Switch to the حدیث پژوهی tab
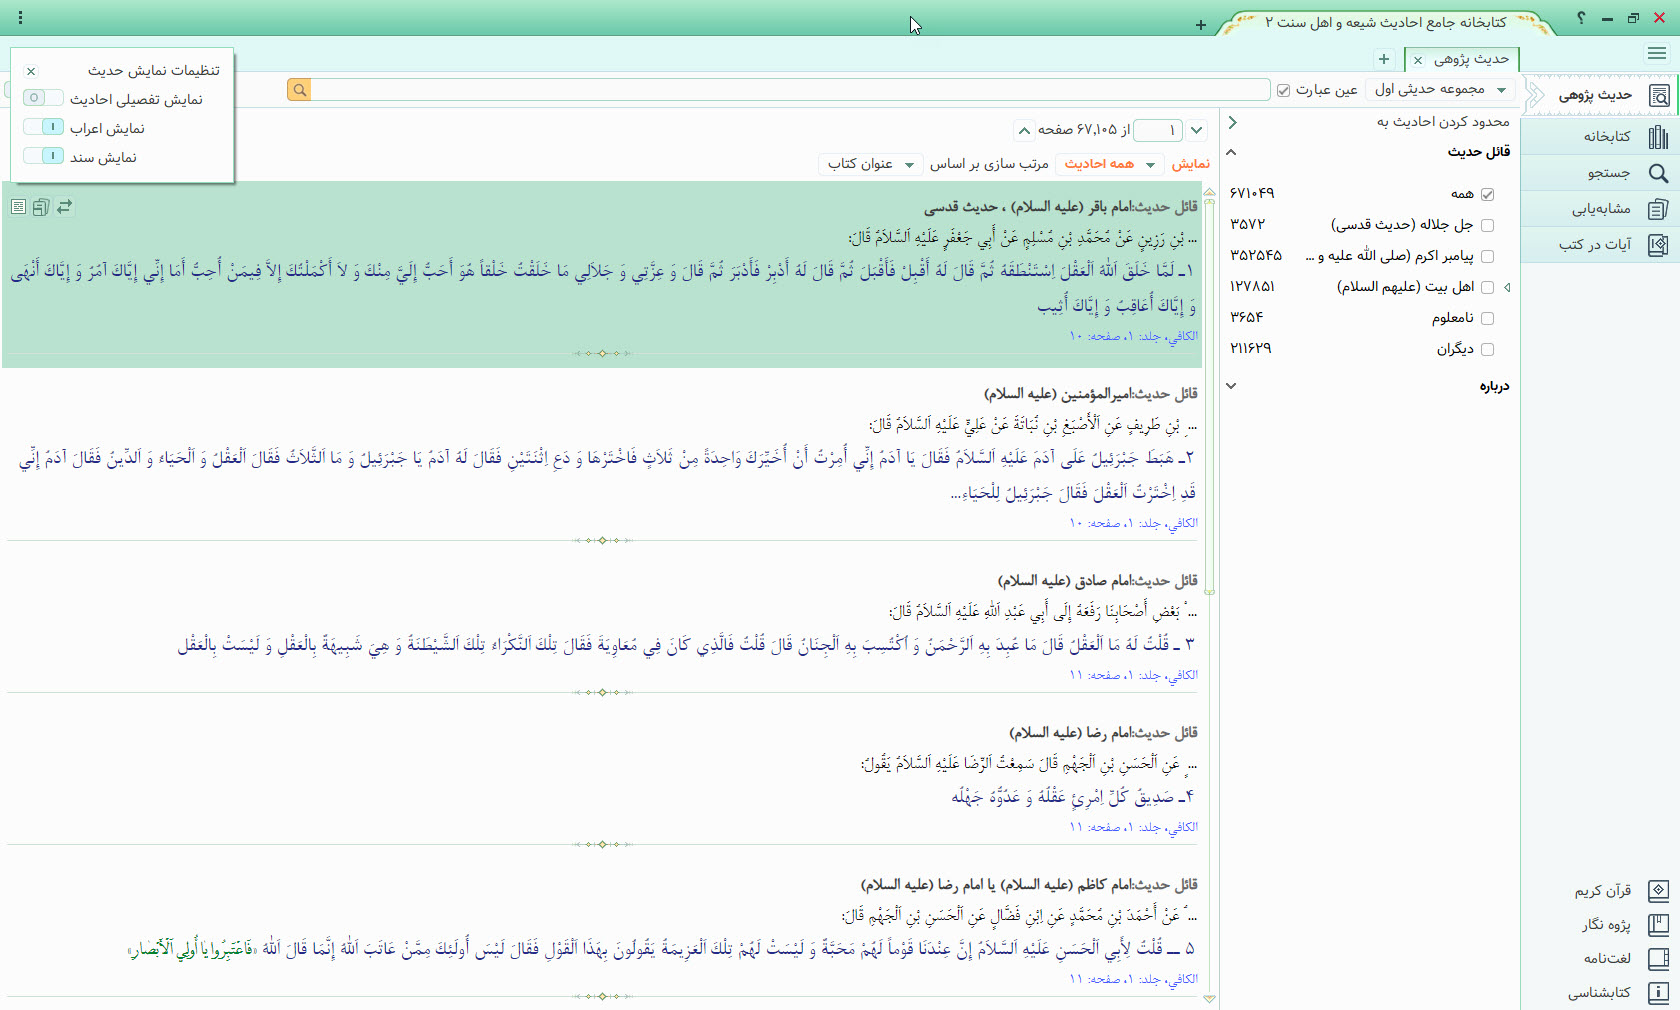 1469,59
